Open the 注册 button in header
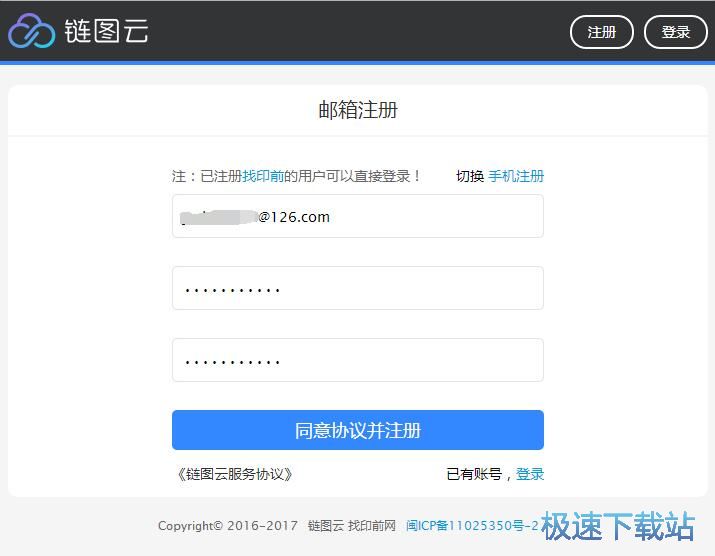This screenshot has height=556, width=715. (601, 32)
